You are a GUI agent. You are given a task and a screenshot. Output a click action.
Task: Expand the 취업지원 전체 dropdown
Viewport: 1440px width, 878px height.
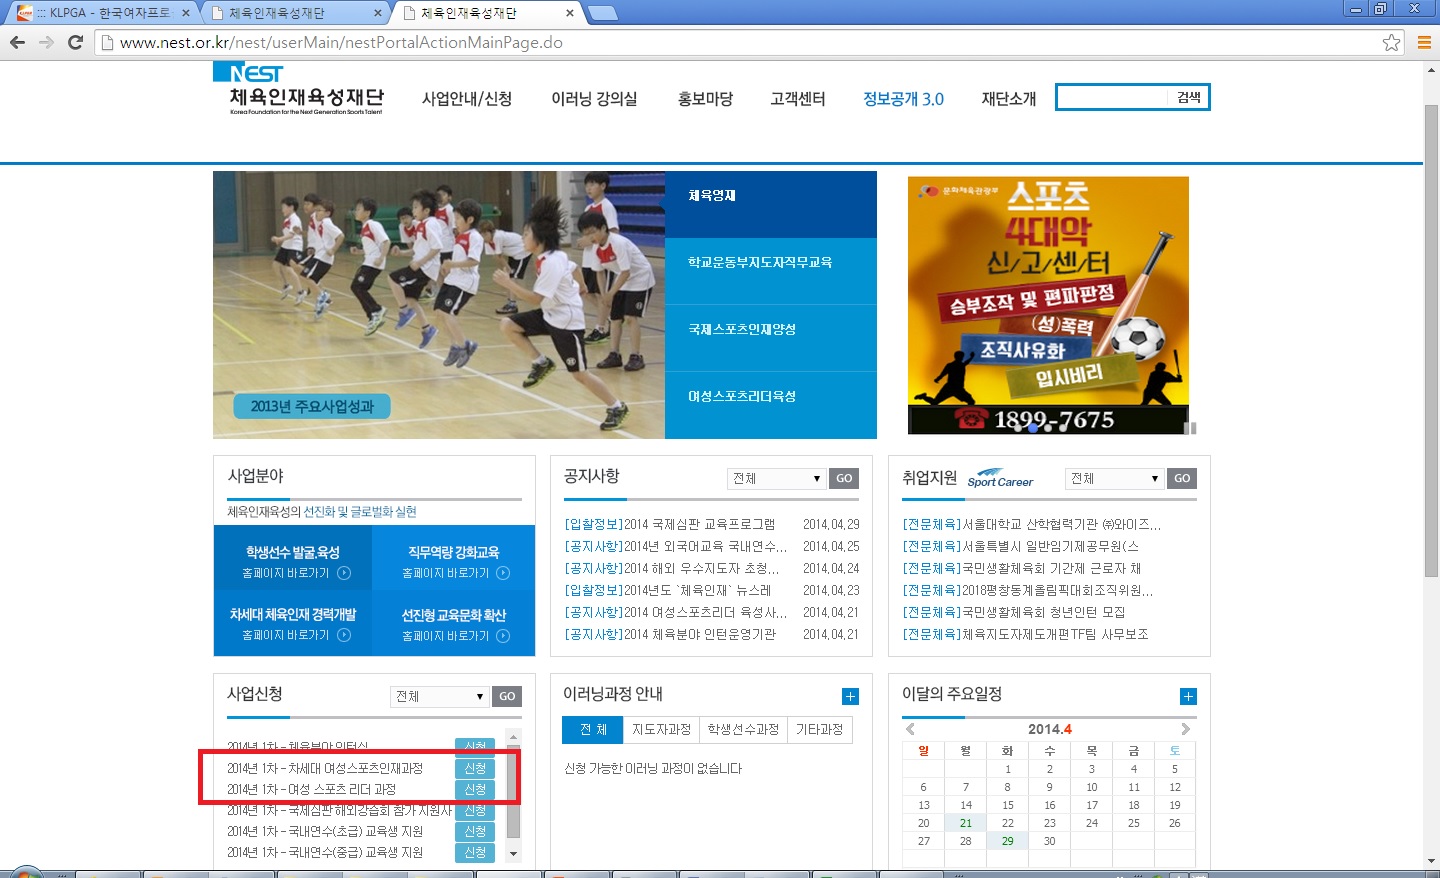pyautogui.click(x=1114, y=478)
